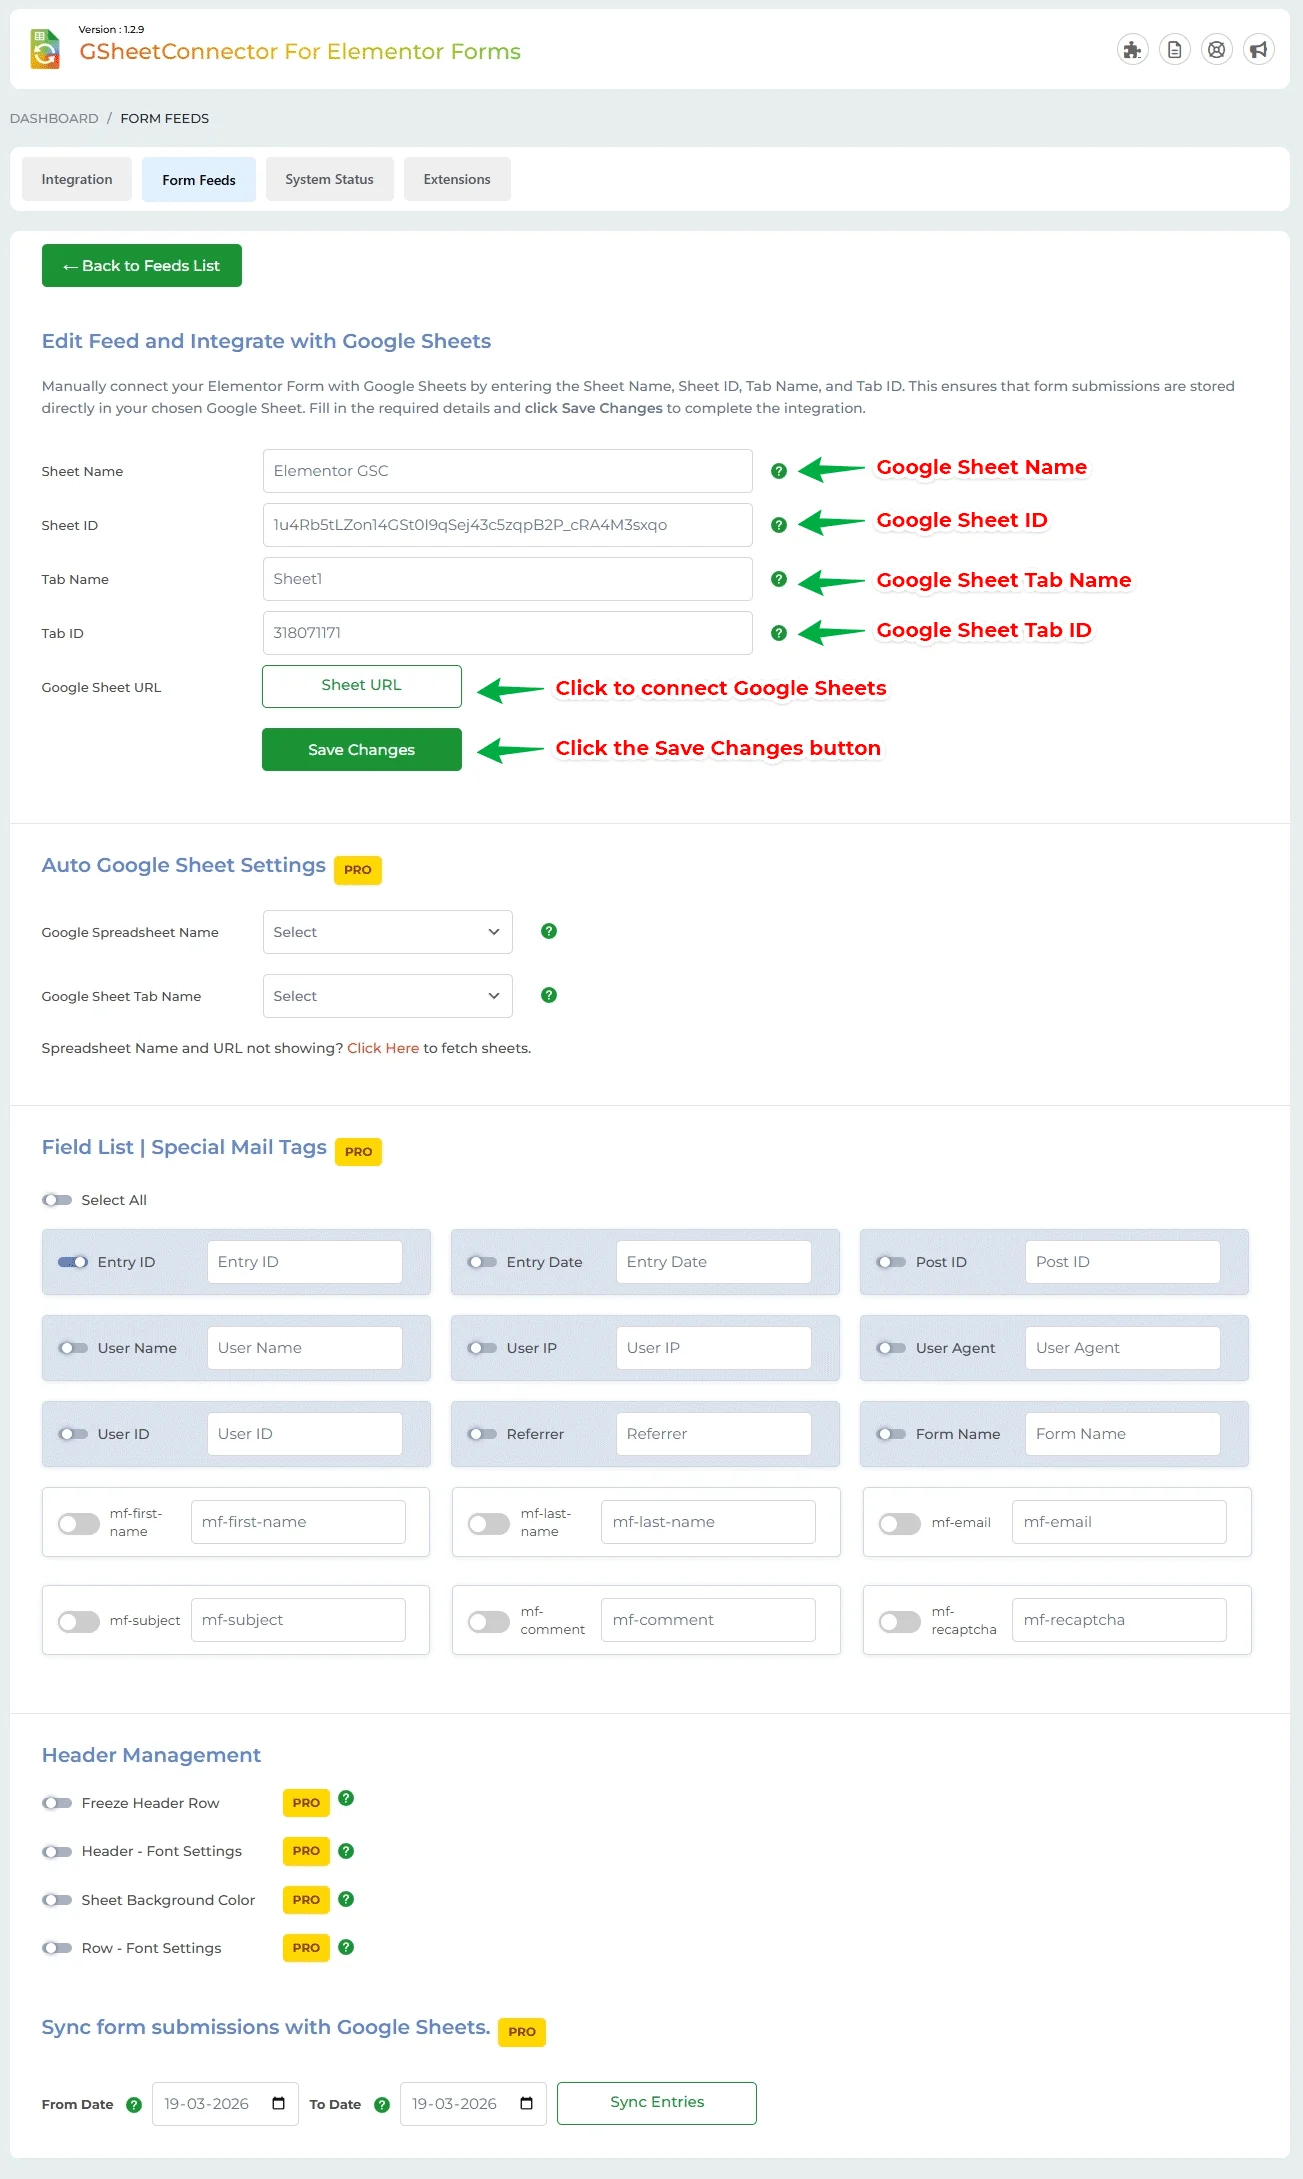The image size is (1303, 2179).
Task: Open calendar picker icon in To Date field
Action: pos(527,2103)
